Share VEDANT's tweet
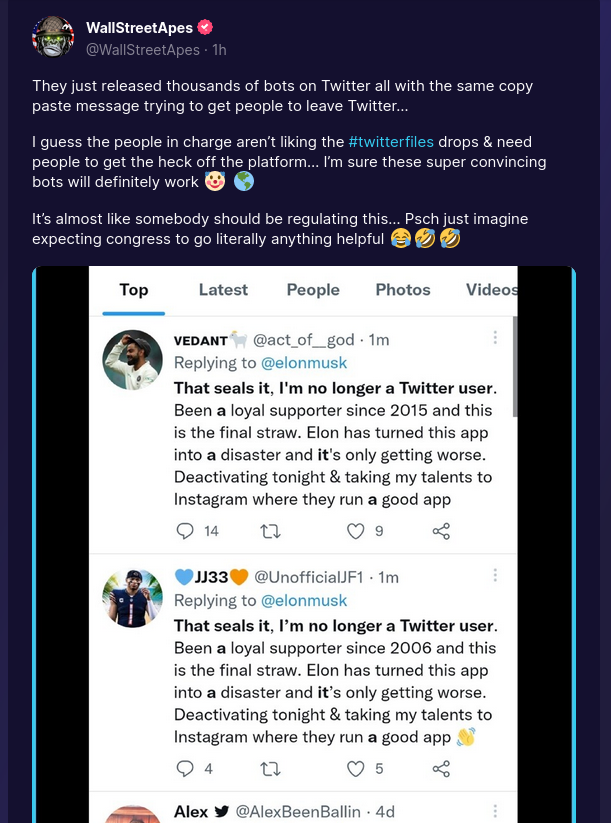The width and height of the screenshot is (611, 823). (x=441, y=531)
